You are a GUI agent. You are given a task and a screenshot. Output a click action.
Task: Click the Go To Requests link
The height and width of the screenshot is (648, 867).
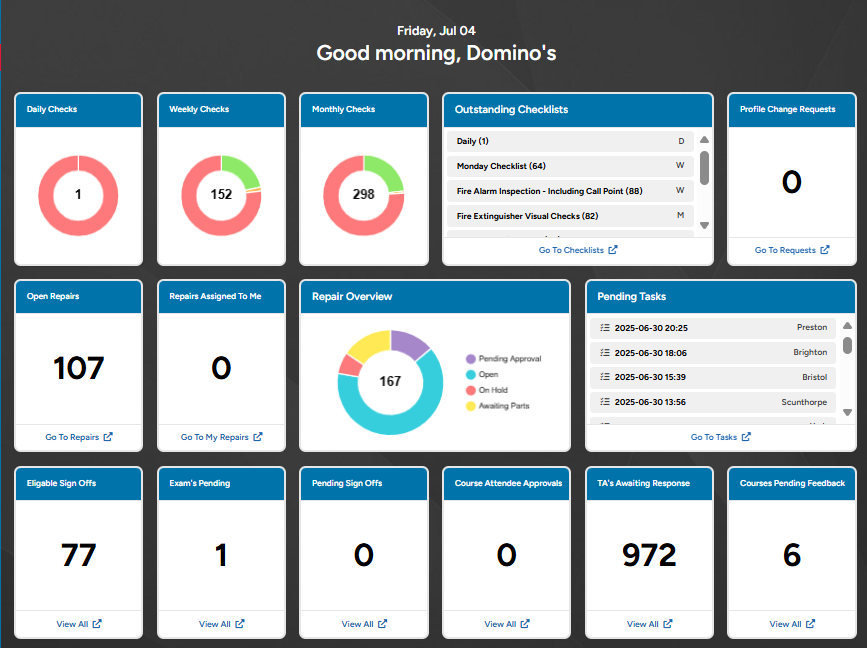coord(792,250)
